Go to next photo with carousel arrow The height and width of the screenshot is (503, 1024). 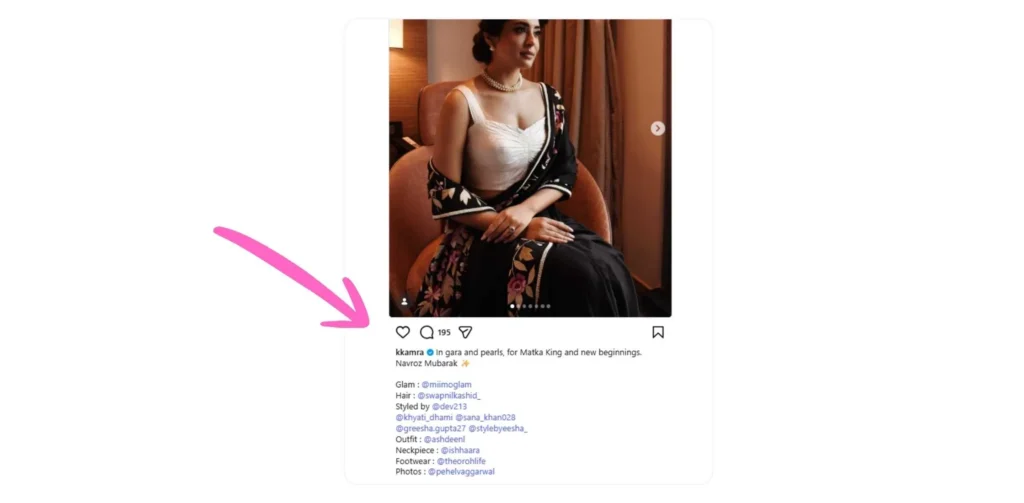pos(658,129)
